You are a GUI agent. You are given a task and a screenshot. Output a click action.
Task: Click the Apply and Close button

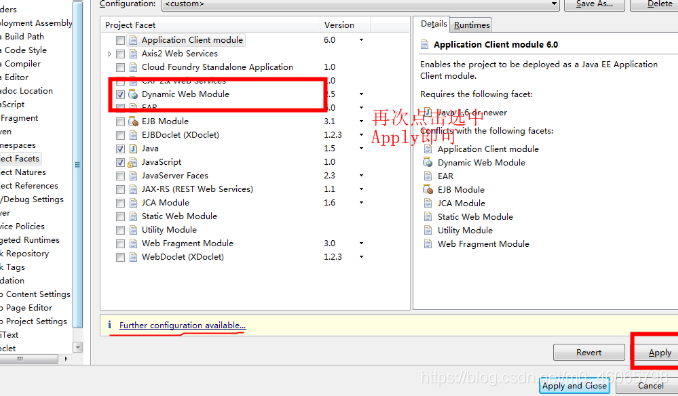[x=574, y=386]
